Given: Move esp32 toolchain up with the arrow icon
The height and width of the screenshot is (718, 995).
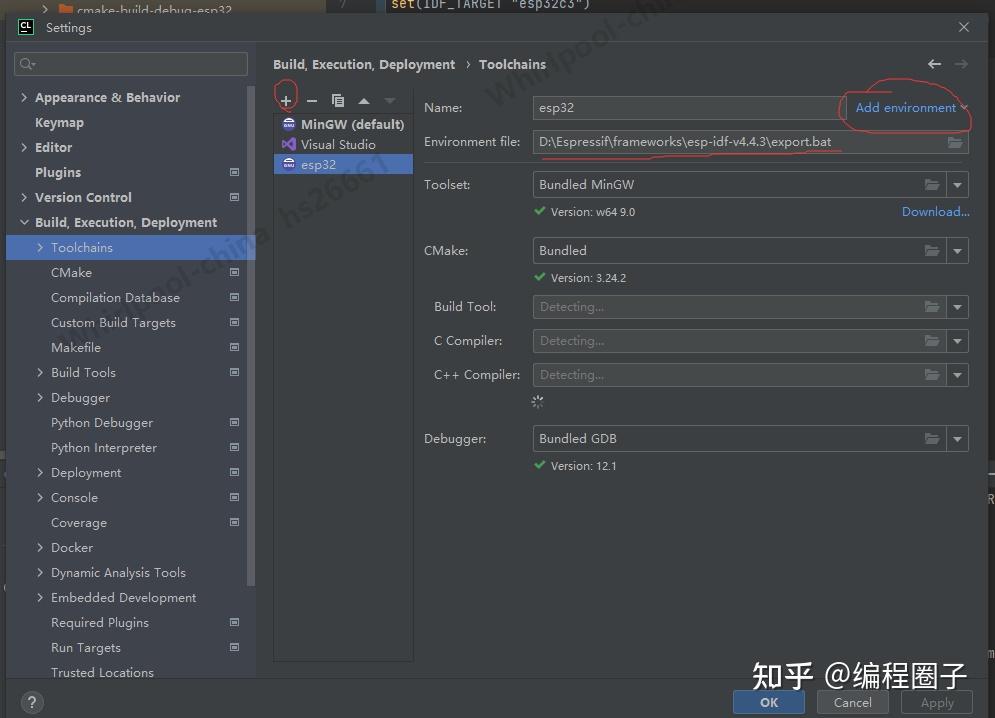Looking at the screenshot, I should [x=363, y=99].
